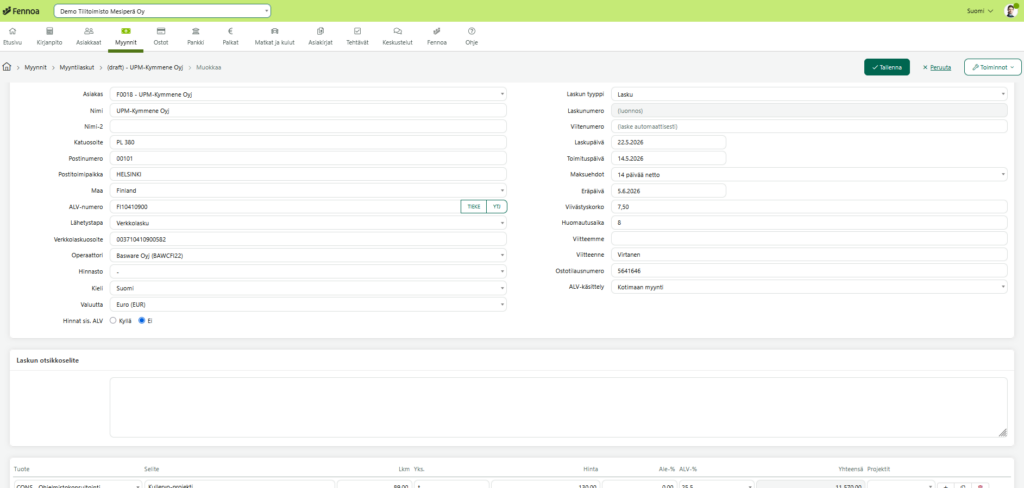Open the company selector dropdown
Viewport: 1024px width, 488px height.
[162, 11]
